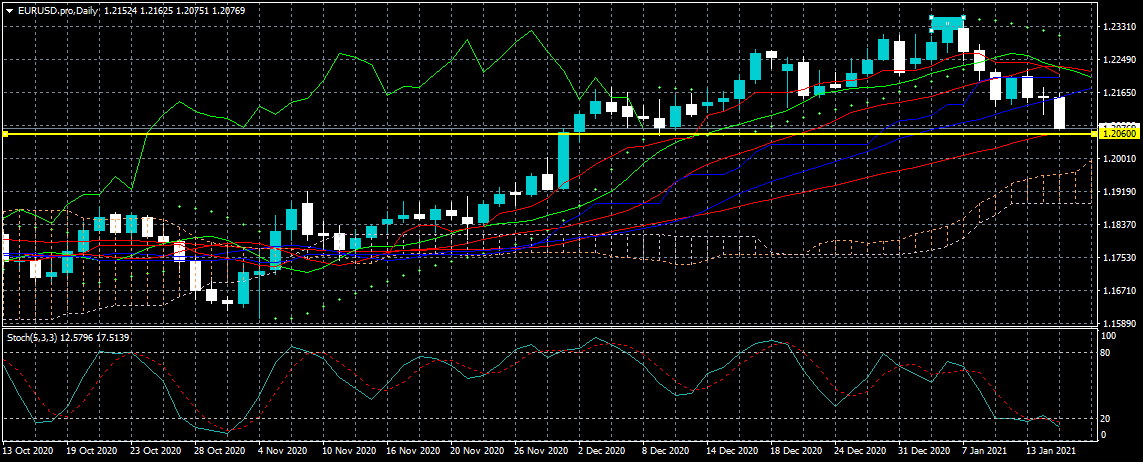Screen dimensions: 1143x462
Task: Click the 1.22490 price axis label
Action: coord(1116,60)
